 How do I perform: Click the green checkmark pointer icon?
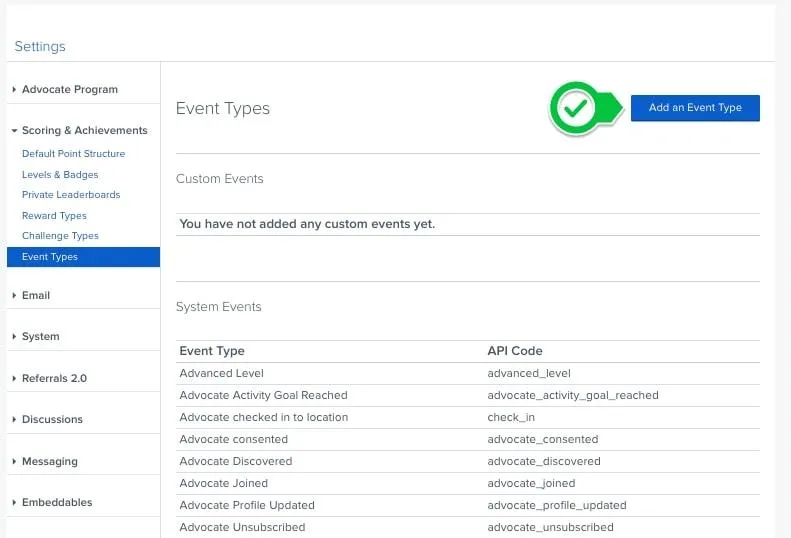585,108
